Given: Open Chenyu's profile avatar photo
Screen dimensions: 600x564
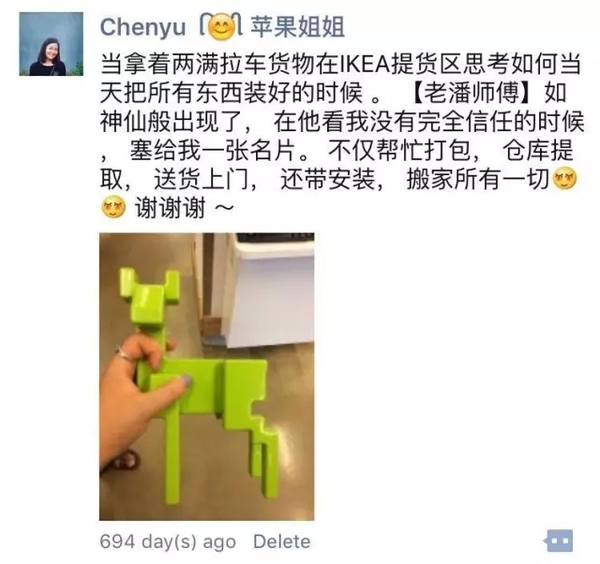Looking at the screenshot, I should coord(51,44).
